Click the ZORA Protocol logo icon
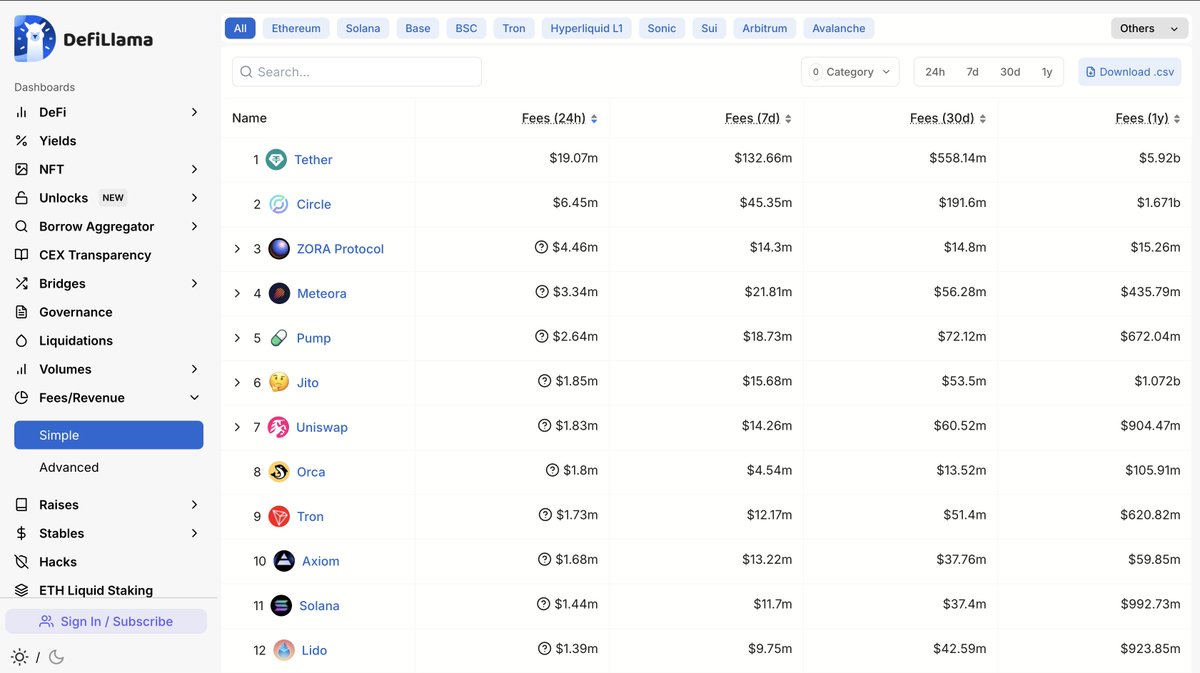Image resolution: width=1200 pixels, height=673 pixels. [279, 249]
